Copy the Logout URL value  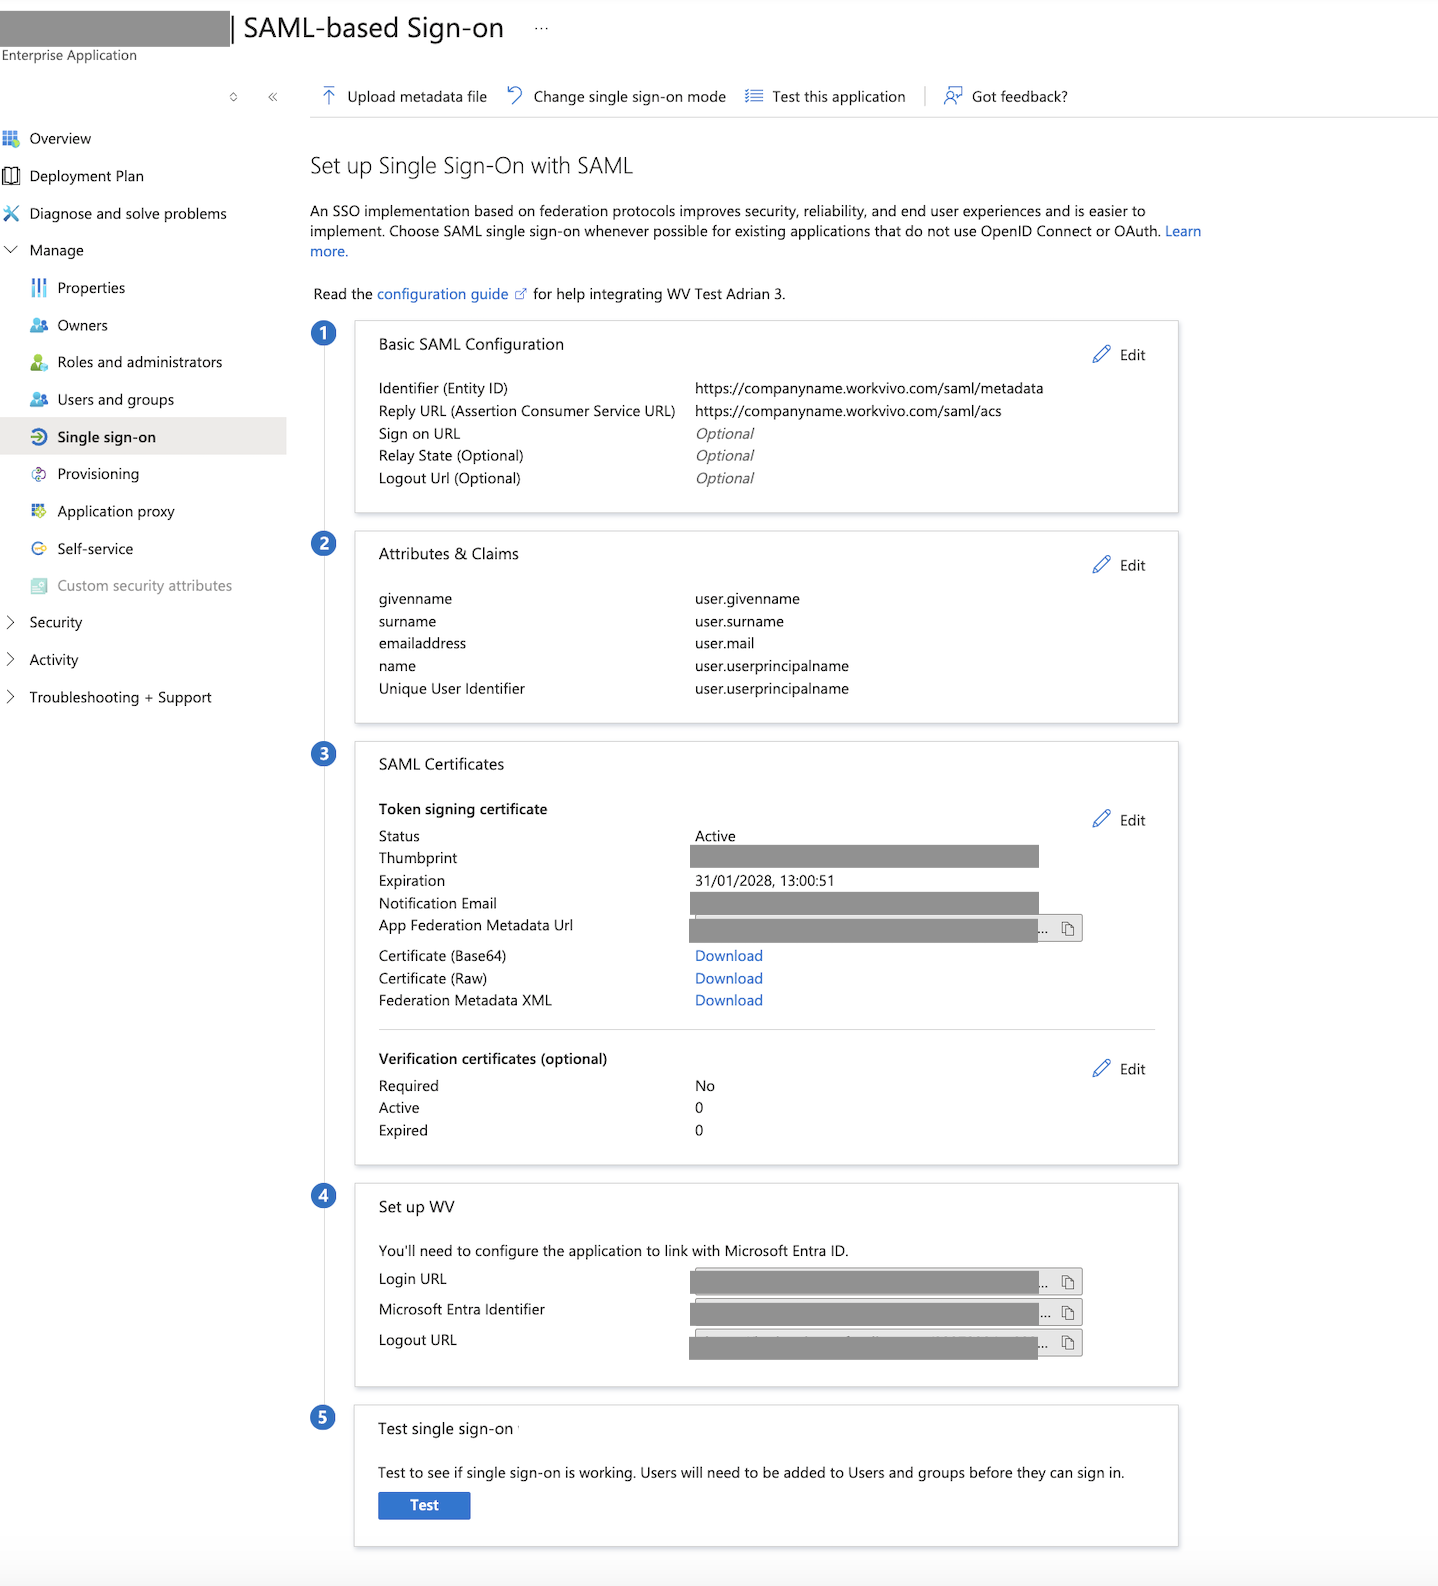point(1068,1343)
